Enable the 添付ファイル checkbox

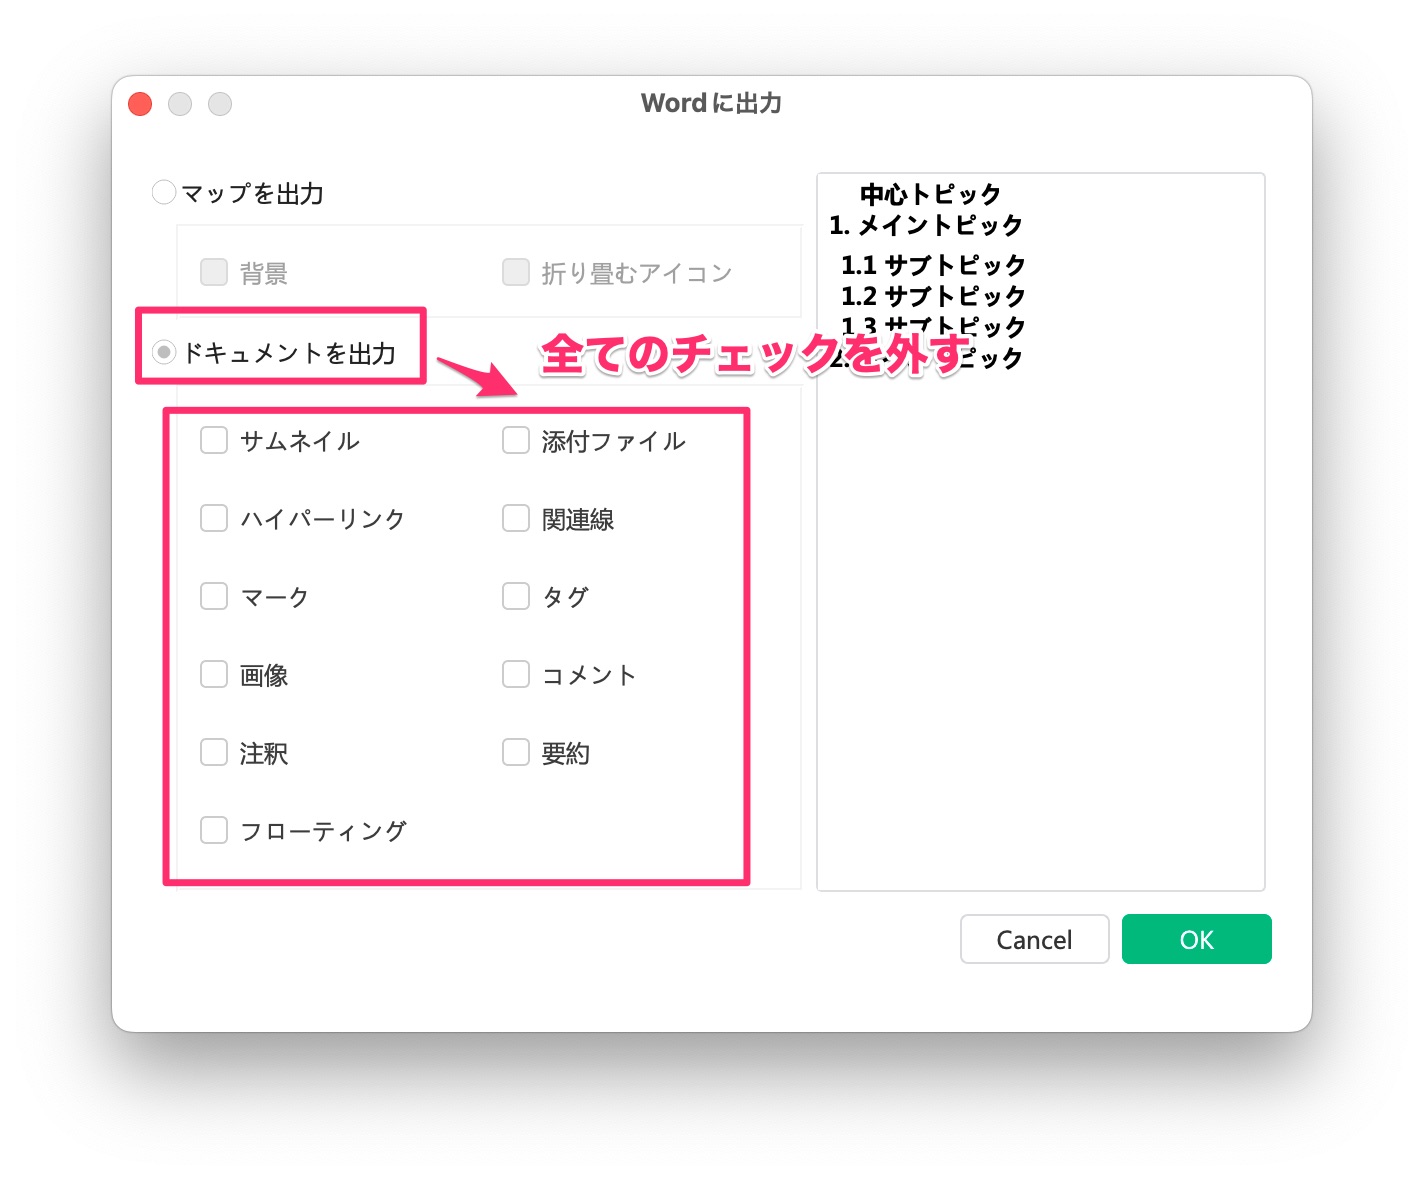(x=516, y=440)
